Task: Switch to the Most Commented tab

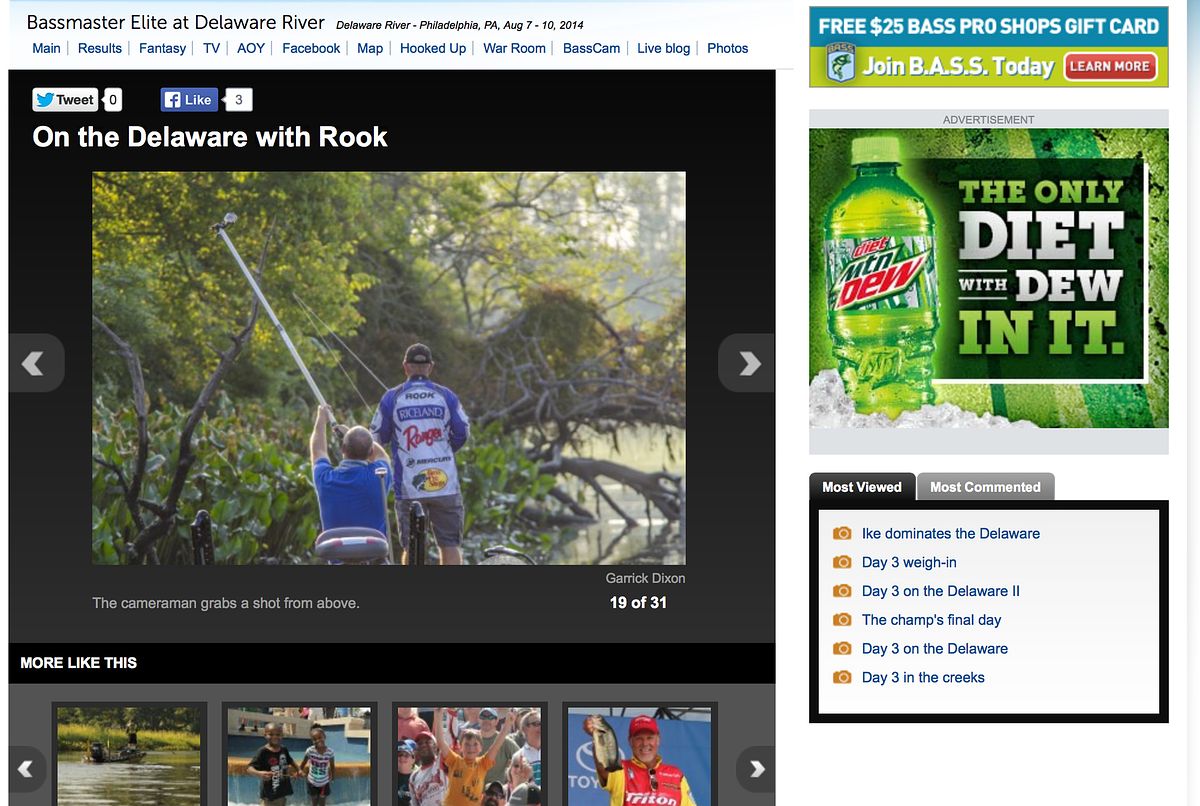Action: point(984,487)
